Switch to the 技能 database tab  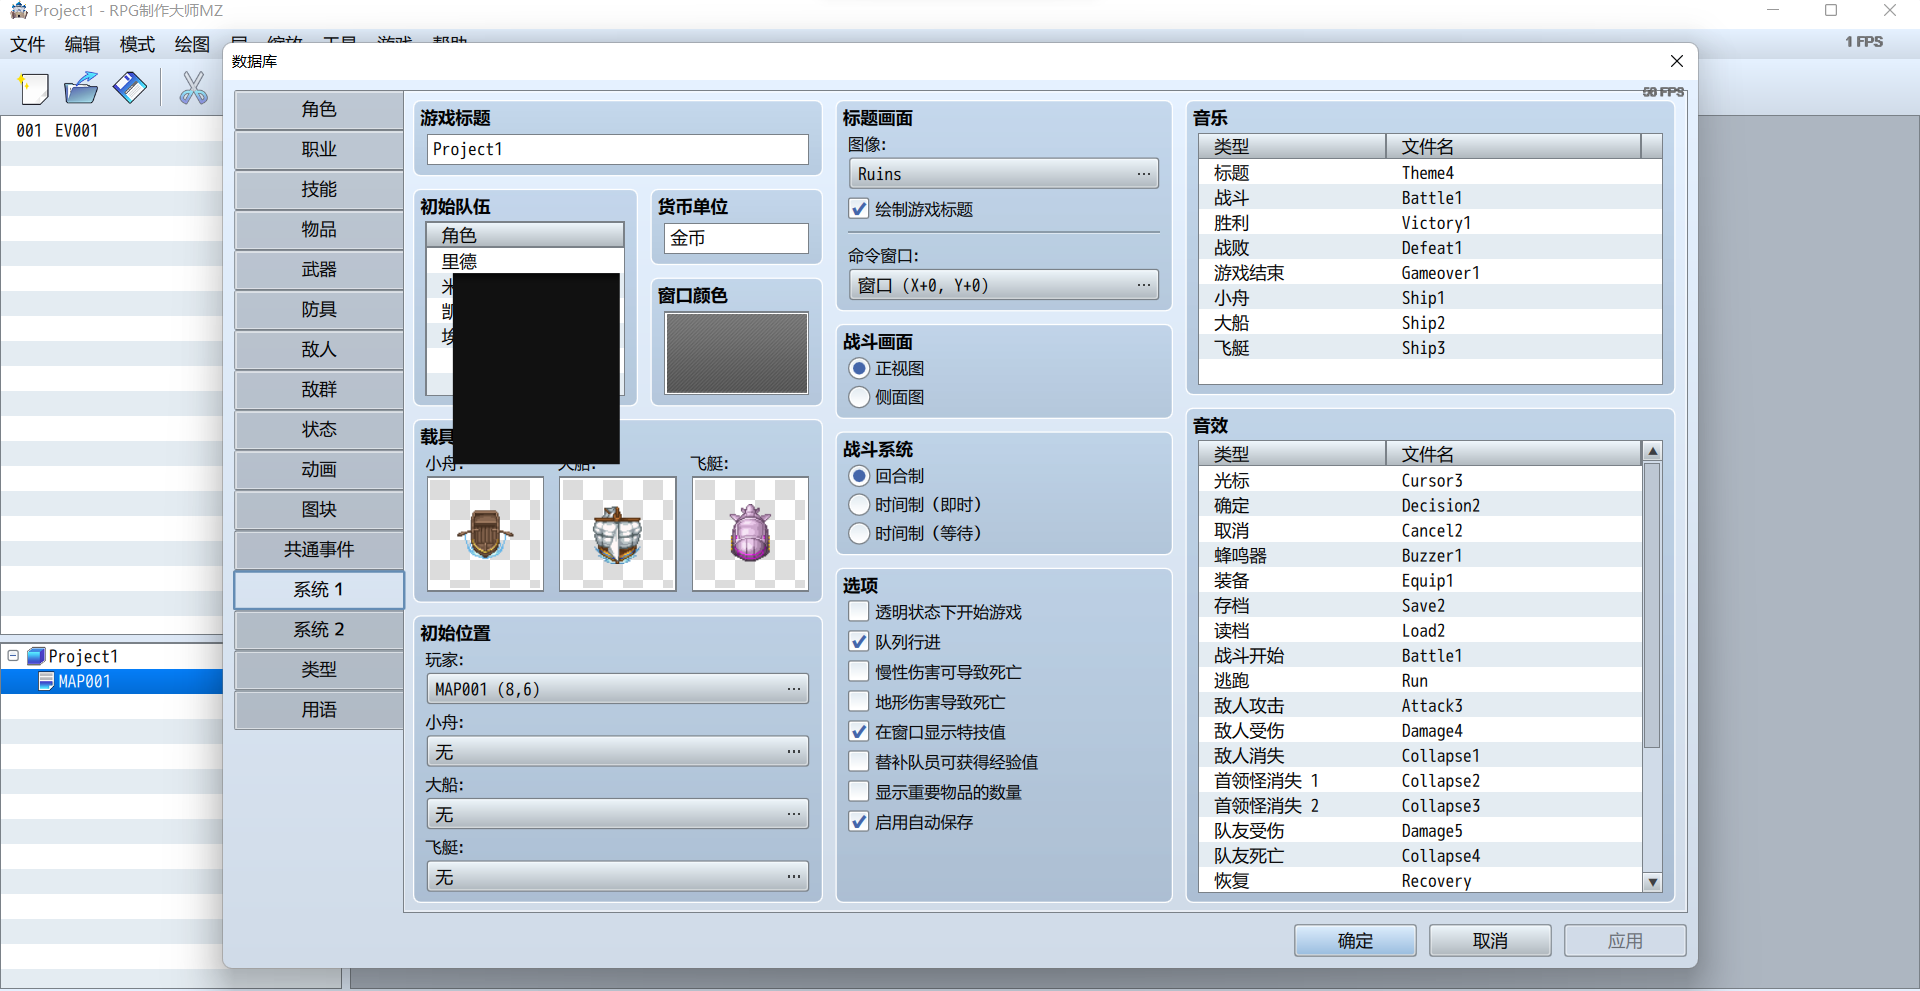coord(319,189)
